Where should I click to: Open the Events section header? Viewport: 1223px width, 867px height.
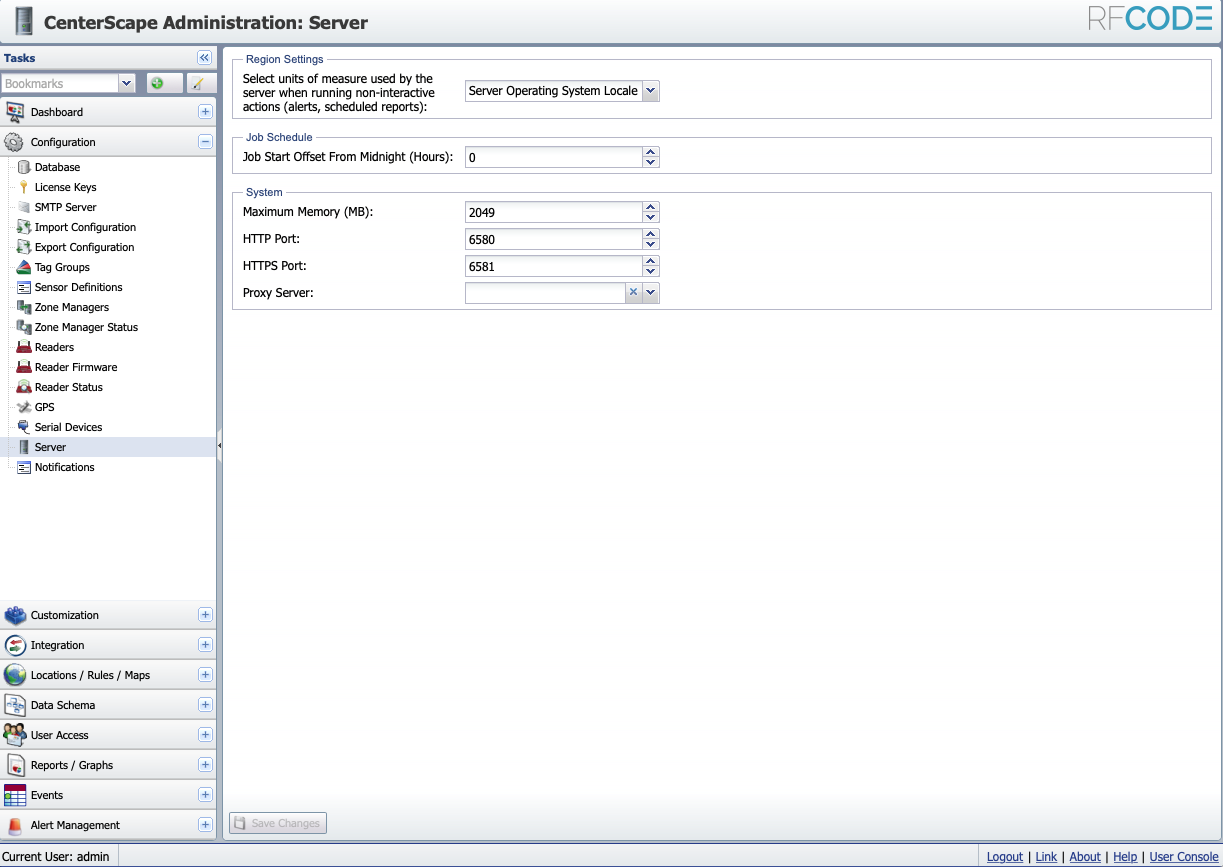tap(108, 795)
